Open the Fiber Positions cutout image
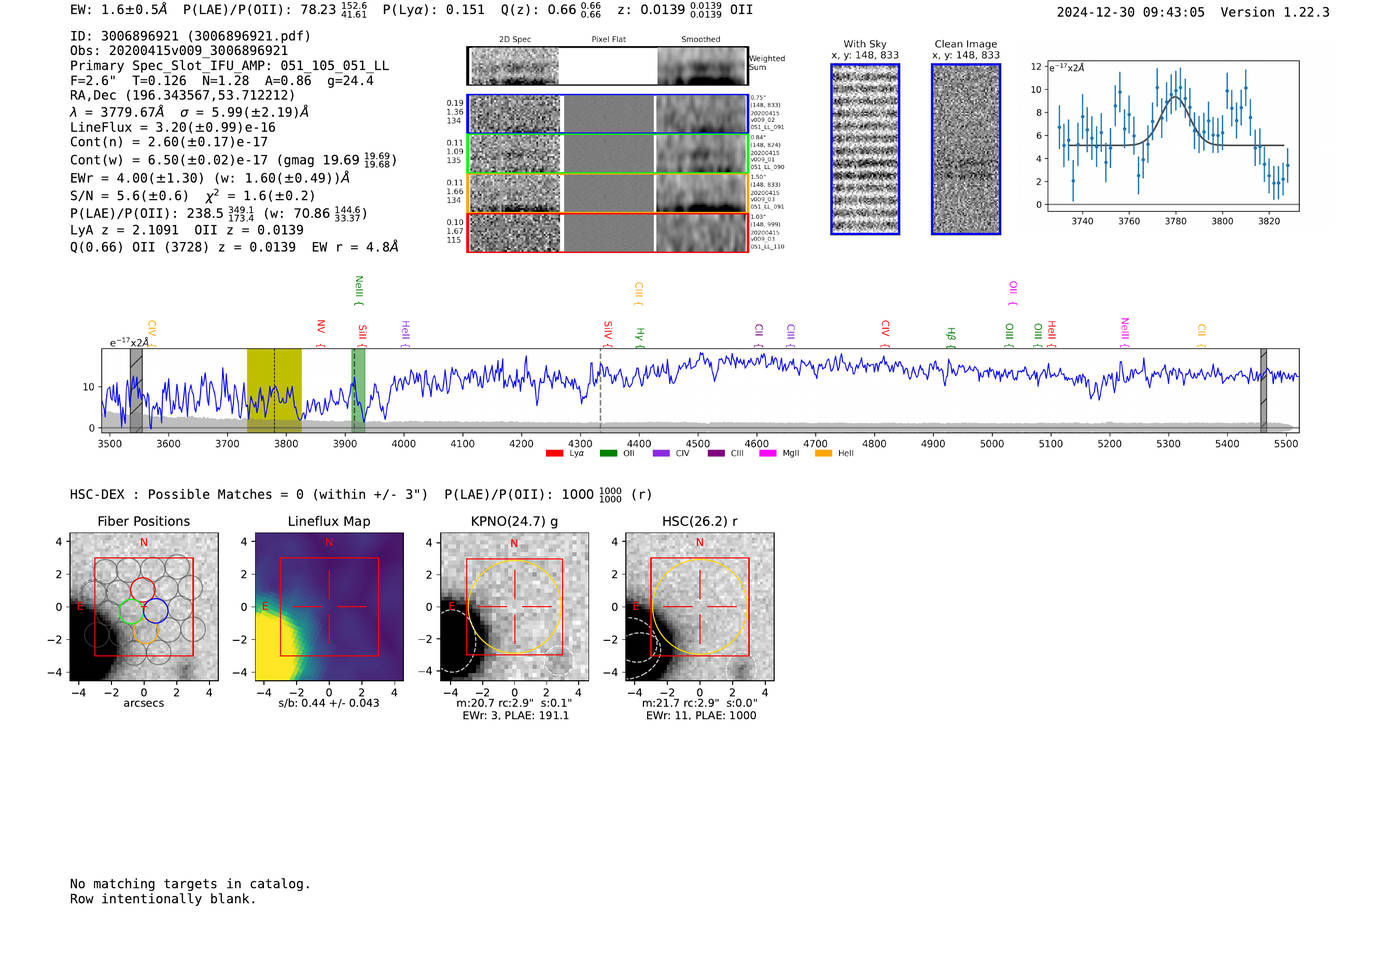1400x953 pixels. tap(144, 607)
